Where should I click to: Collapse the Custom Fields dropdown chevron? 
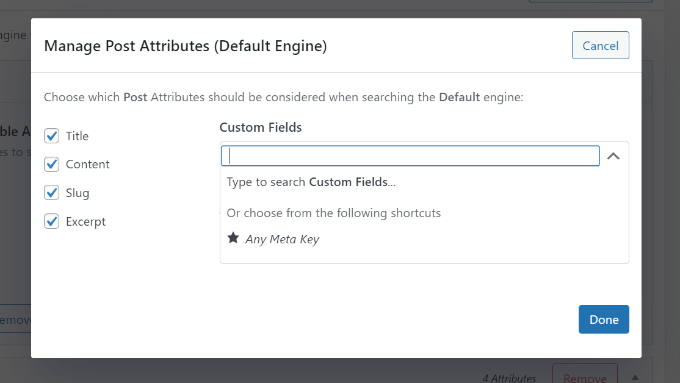tap(613, 156)
